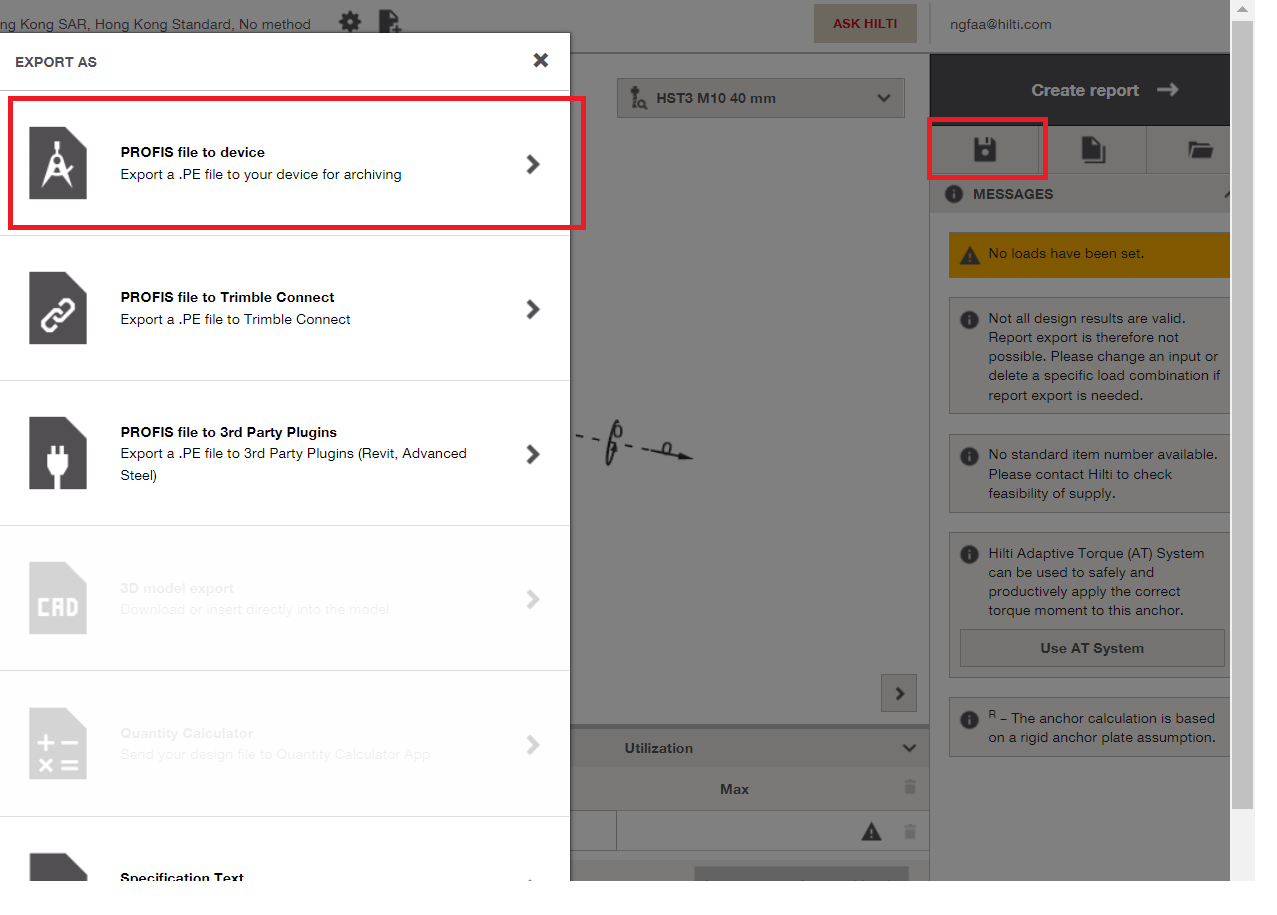Click the new file icon next to settings

(x=391, y=21)
